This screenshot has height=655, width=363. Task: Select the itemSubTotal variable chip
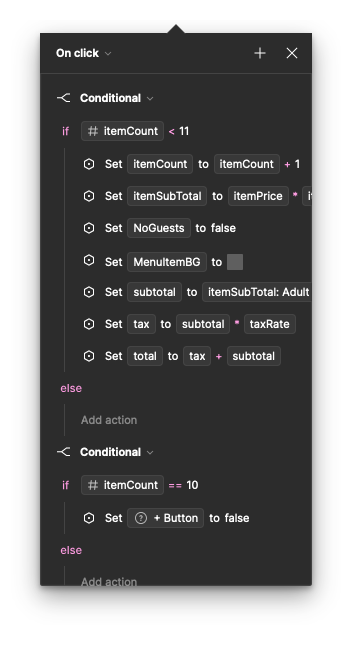167,196
